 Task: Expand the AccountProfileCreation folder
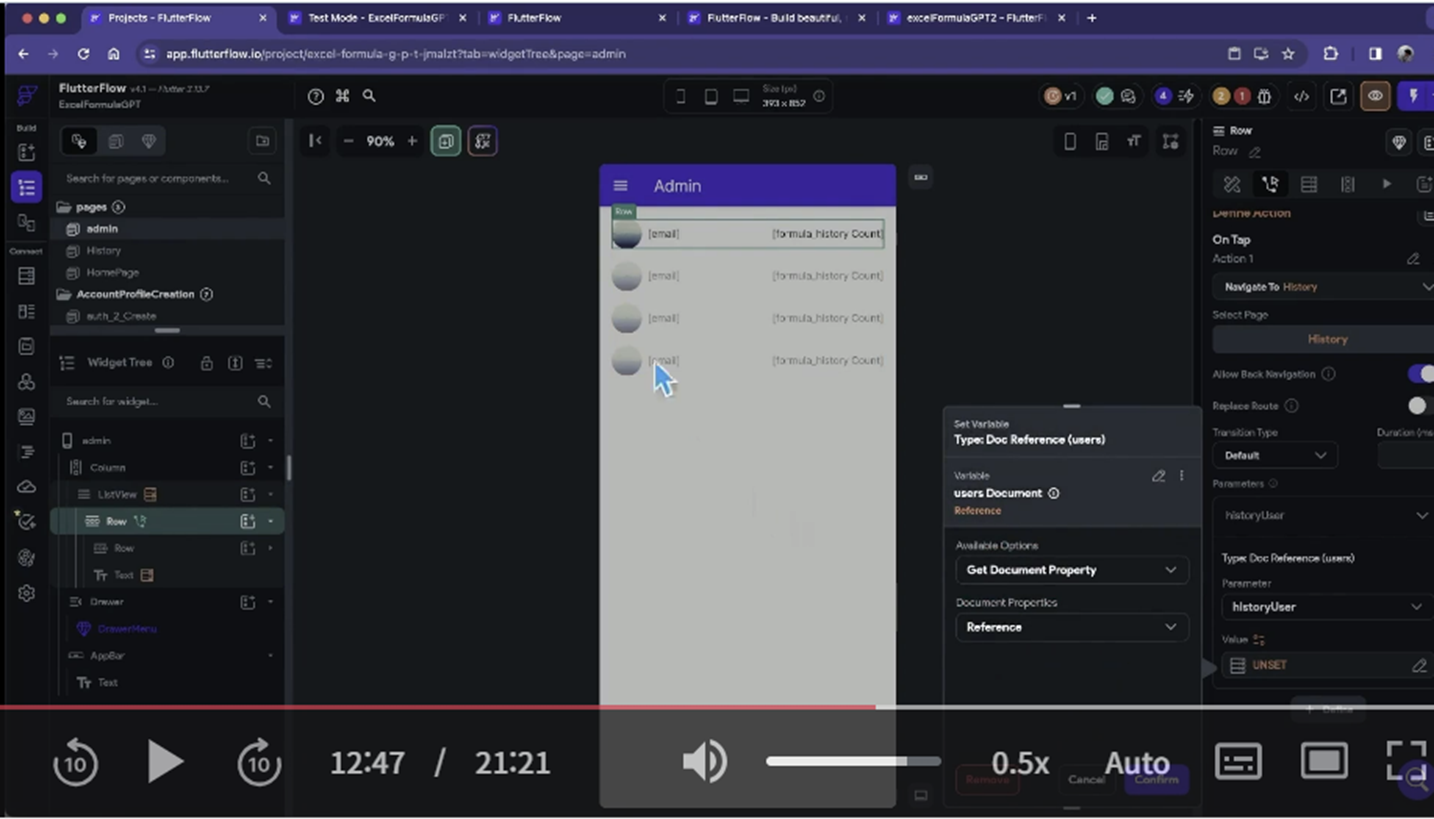64,295
